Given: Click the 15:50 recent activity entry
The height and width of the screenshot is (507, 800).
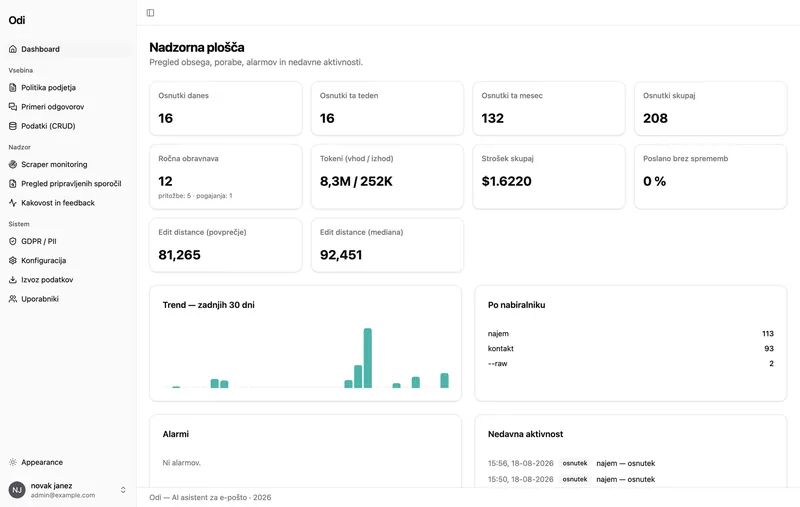Looking at the screenshot, I should (x=631, y=479).
